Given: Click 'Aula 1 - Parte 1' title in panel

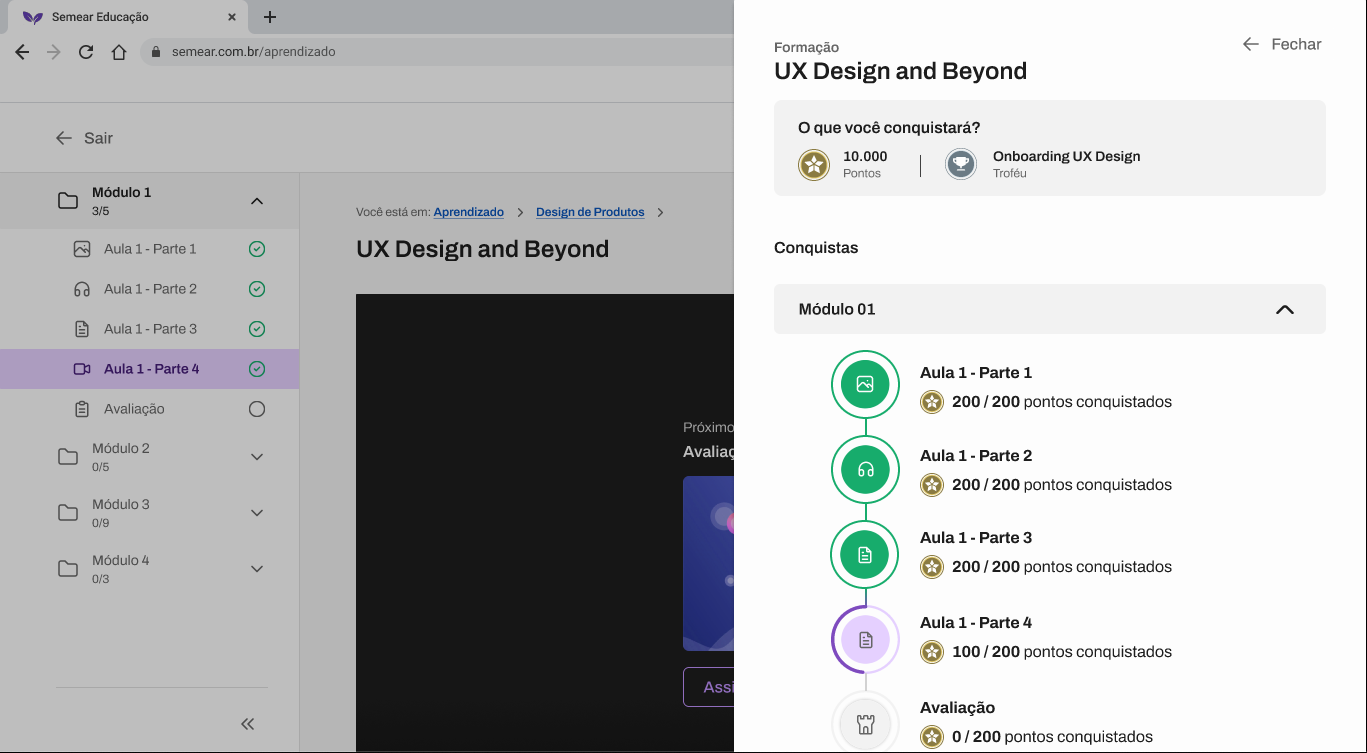Looking at the screenshot, I should click(x=976, y=373).
